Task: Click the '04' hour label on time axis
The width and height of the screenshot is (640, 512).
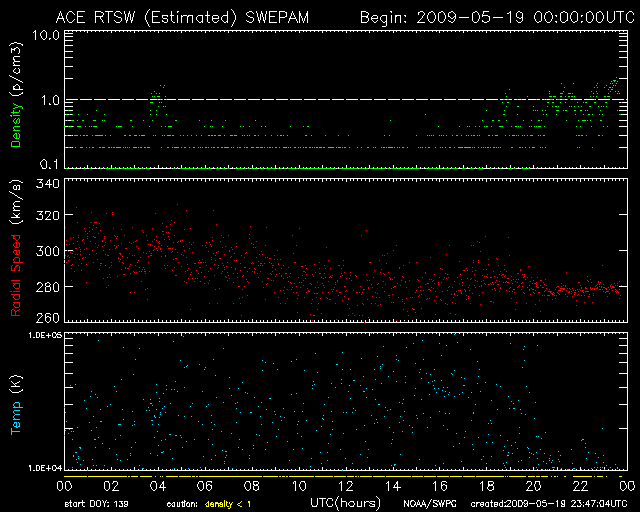Action: [x=158, y=486]
